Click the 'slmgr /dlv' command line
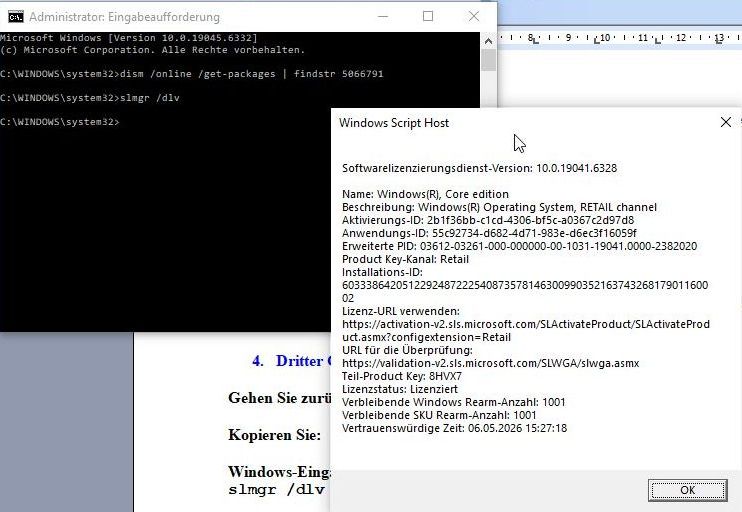The image size is (742, 512). pos(90,98)
